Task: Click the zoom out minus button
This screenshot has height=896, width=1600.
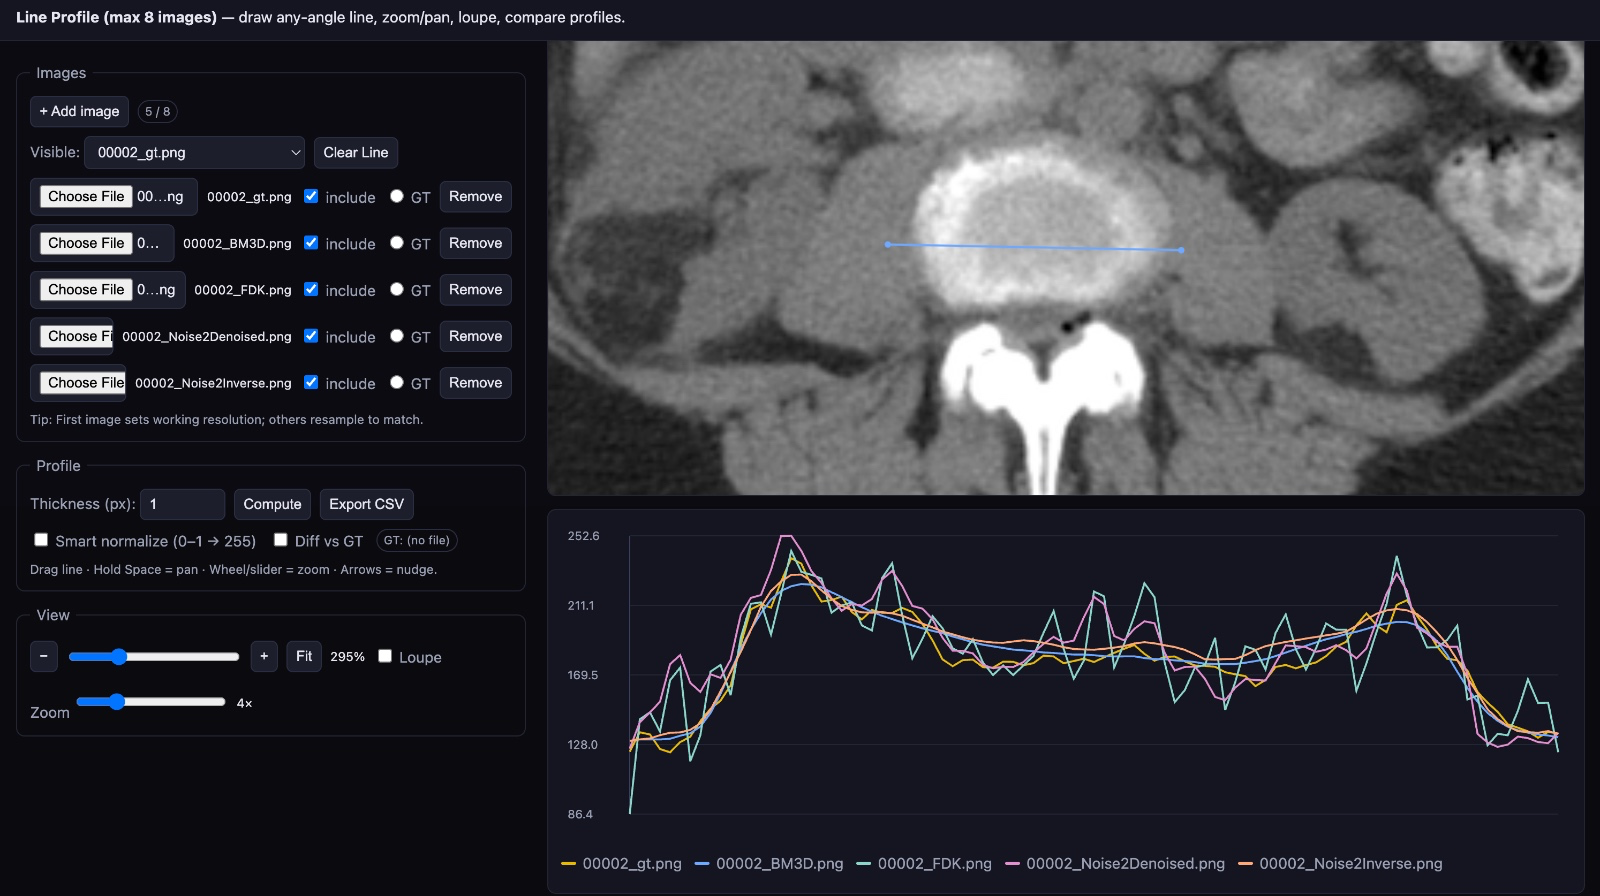Action: click(44, 656)
